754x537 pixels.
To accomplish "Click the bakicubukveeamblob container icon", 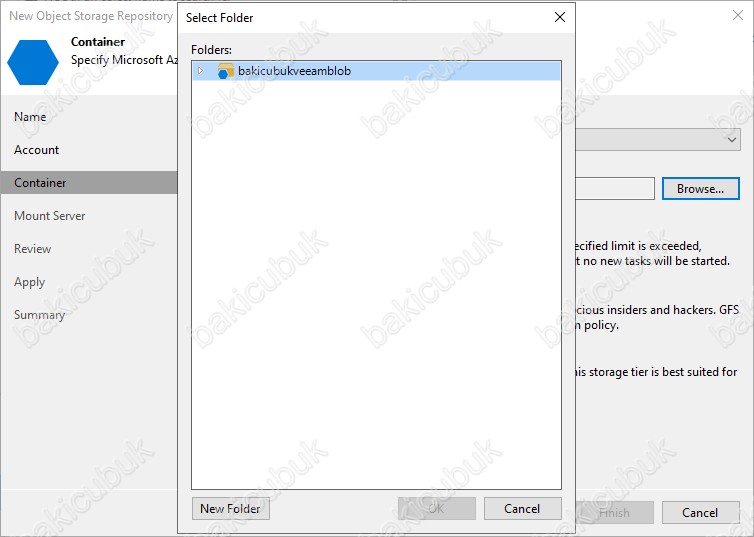I will click(225, 71).
